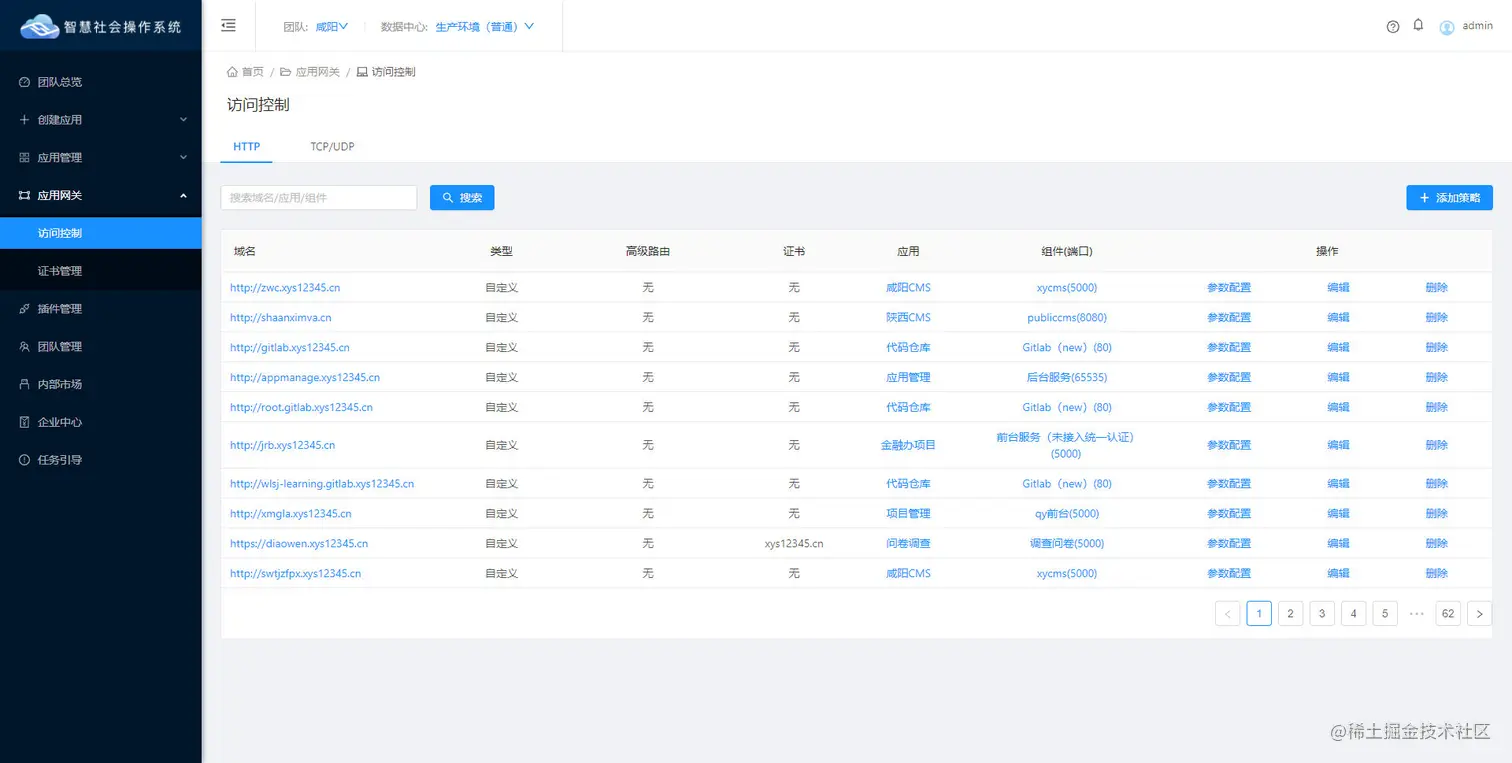This screenshot has width=1512, height=763.
Task: Open http://zwc.xys12345.cn domain link
Action: pyautogui.click(x=285, y=288)
